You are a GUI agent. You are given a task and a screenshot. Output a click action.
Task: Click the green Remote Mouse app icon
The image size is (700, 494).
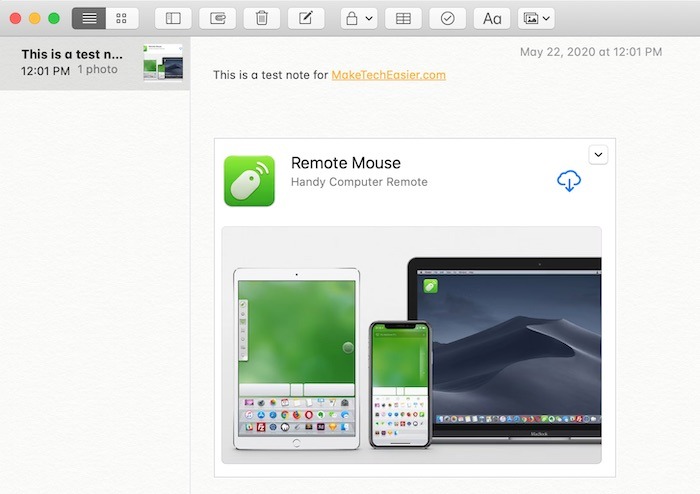[x=249, y=181]
